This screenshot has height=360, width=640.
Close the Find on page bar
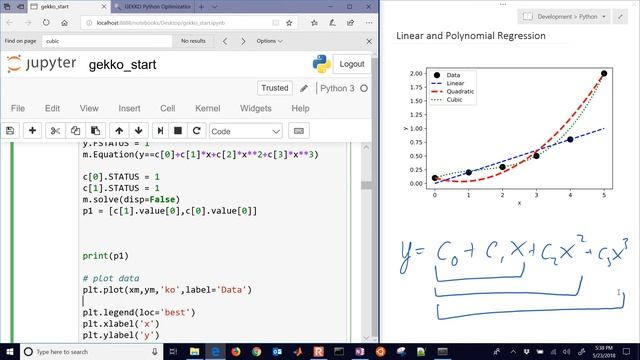click(x=369, y=41)
